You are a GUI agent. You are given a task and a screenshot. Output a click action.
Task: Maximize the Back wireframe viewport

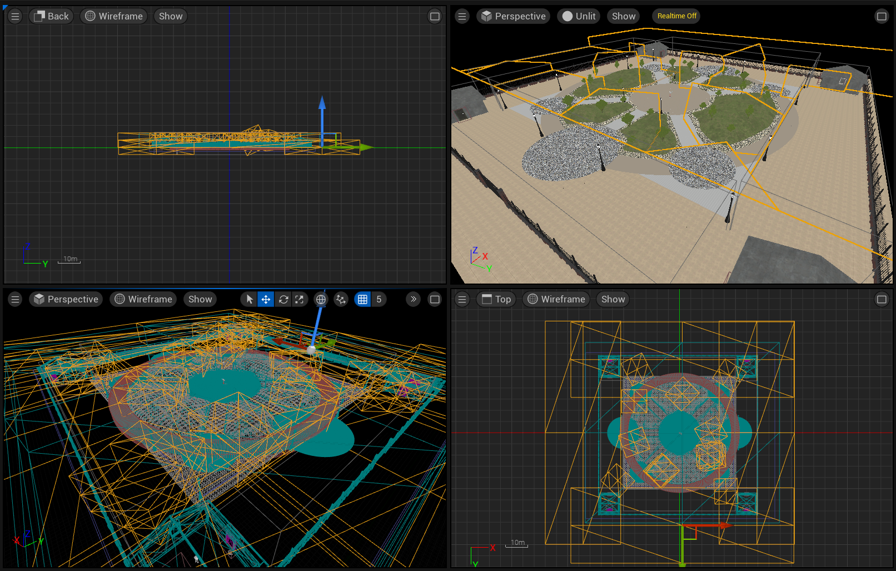click(x=435, y=16)
